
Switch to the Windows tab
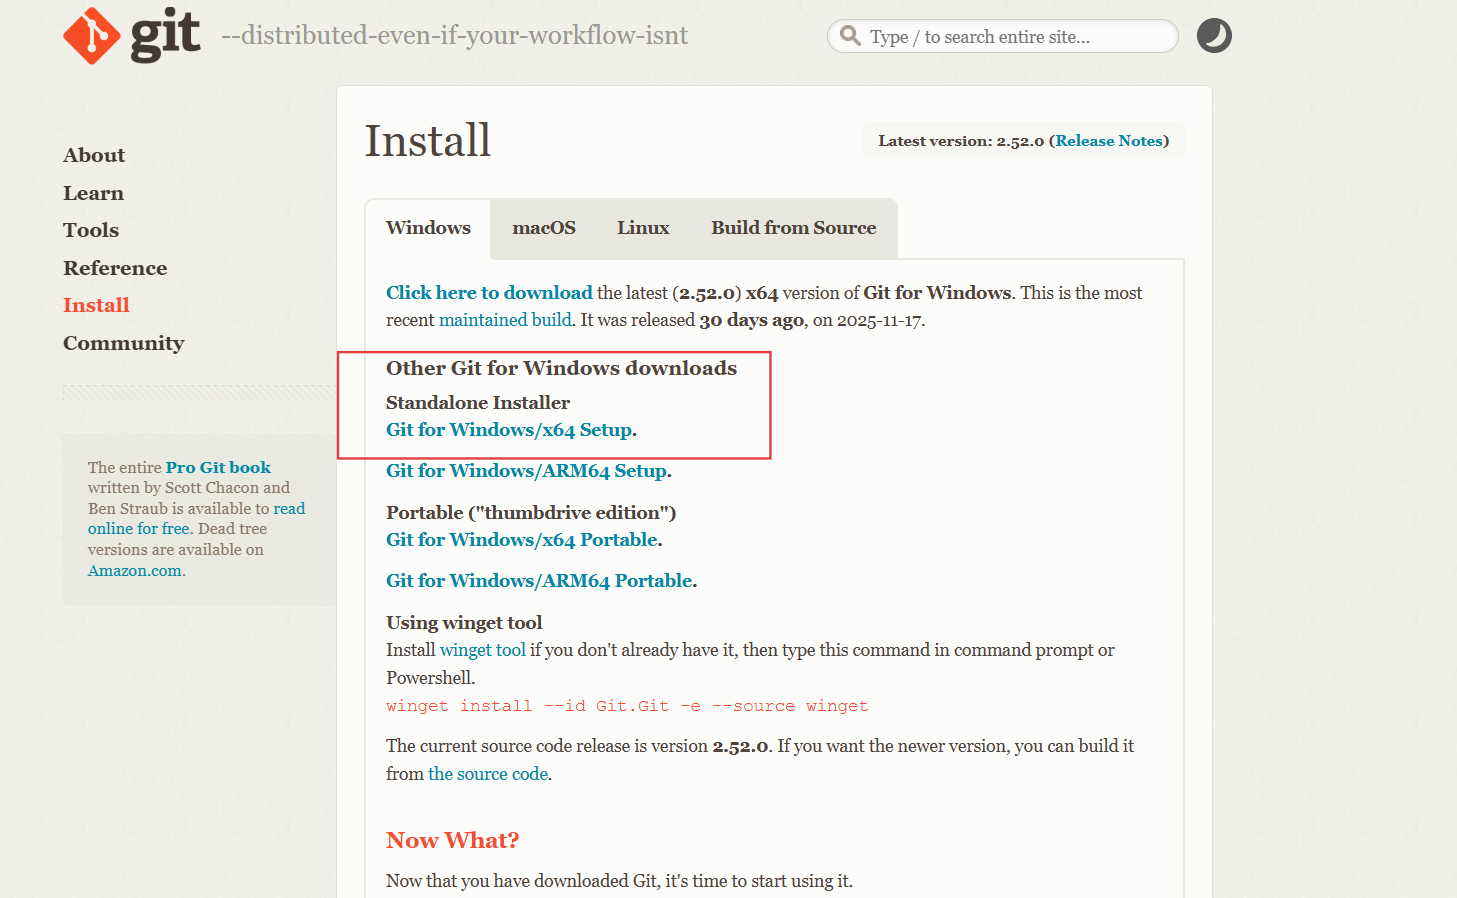(x=428, y=228)
